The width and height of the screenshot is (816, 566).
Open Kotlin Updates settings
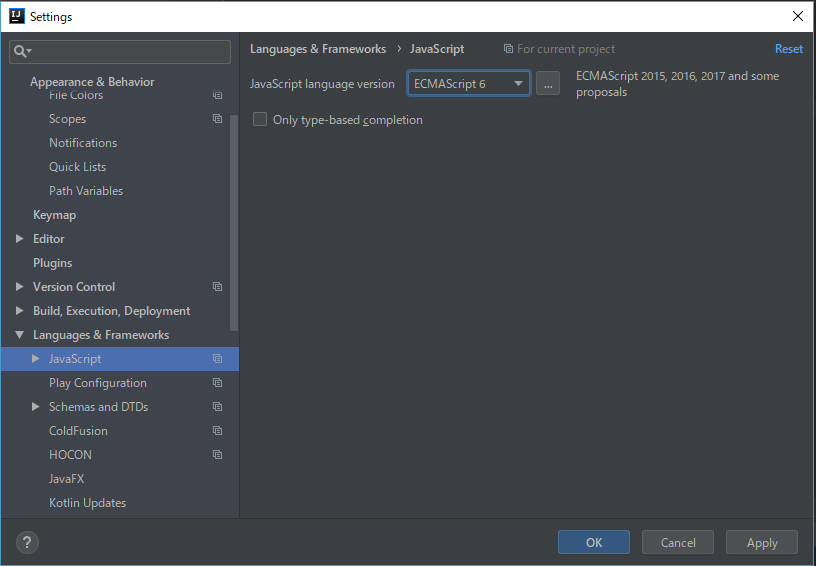(x=87, y=503)
